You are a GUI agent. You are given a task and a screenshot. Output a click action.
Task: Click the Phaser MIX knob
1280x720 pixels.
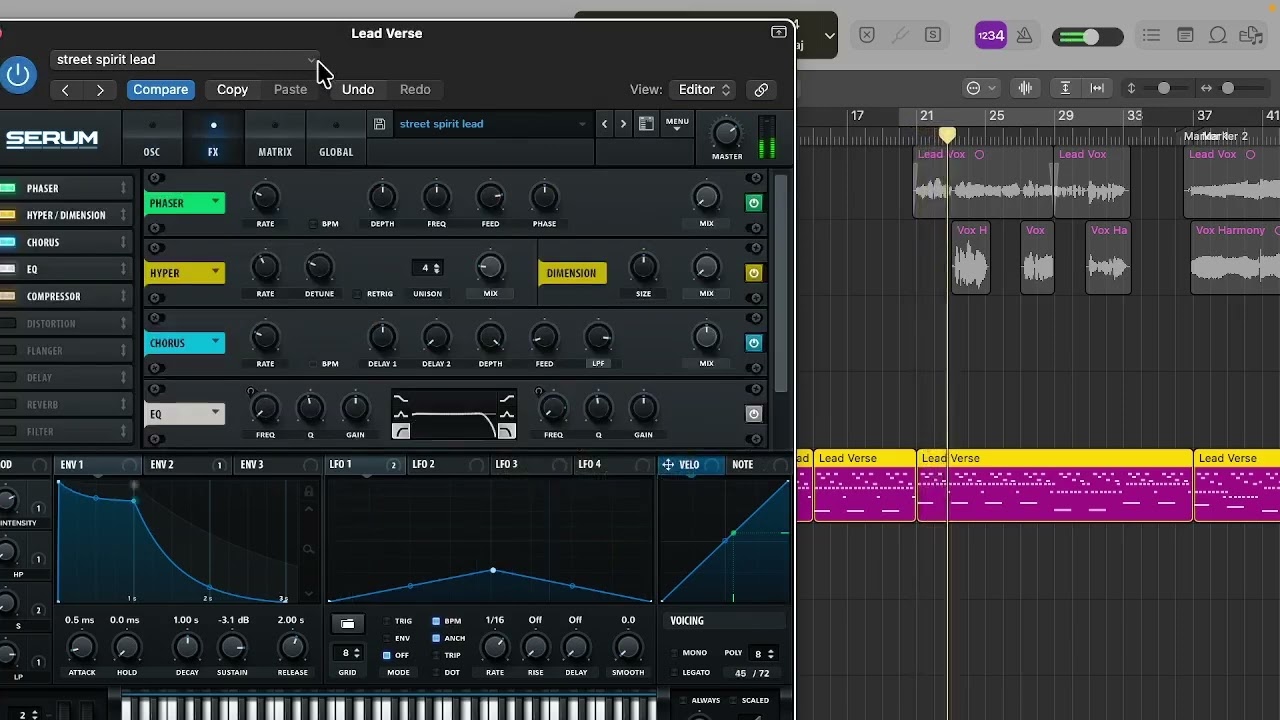[x=706, y=198]
